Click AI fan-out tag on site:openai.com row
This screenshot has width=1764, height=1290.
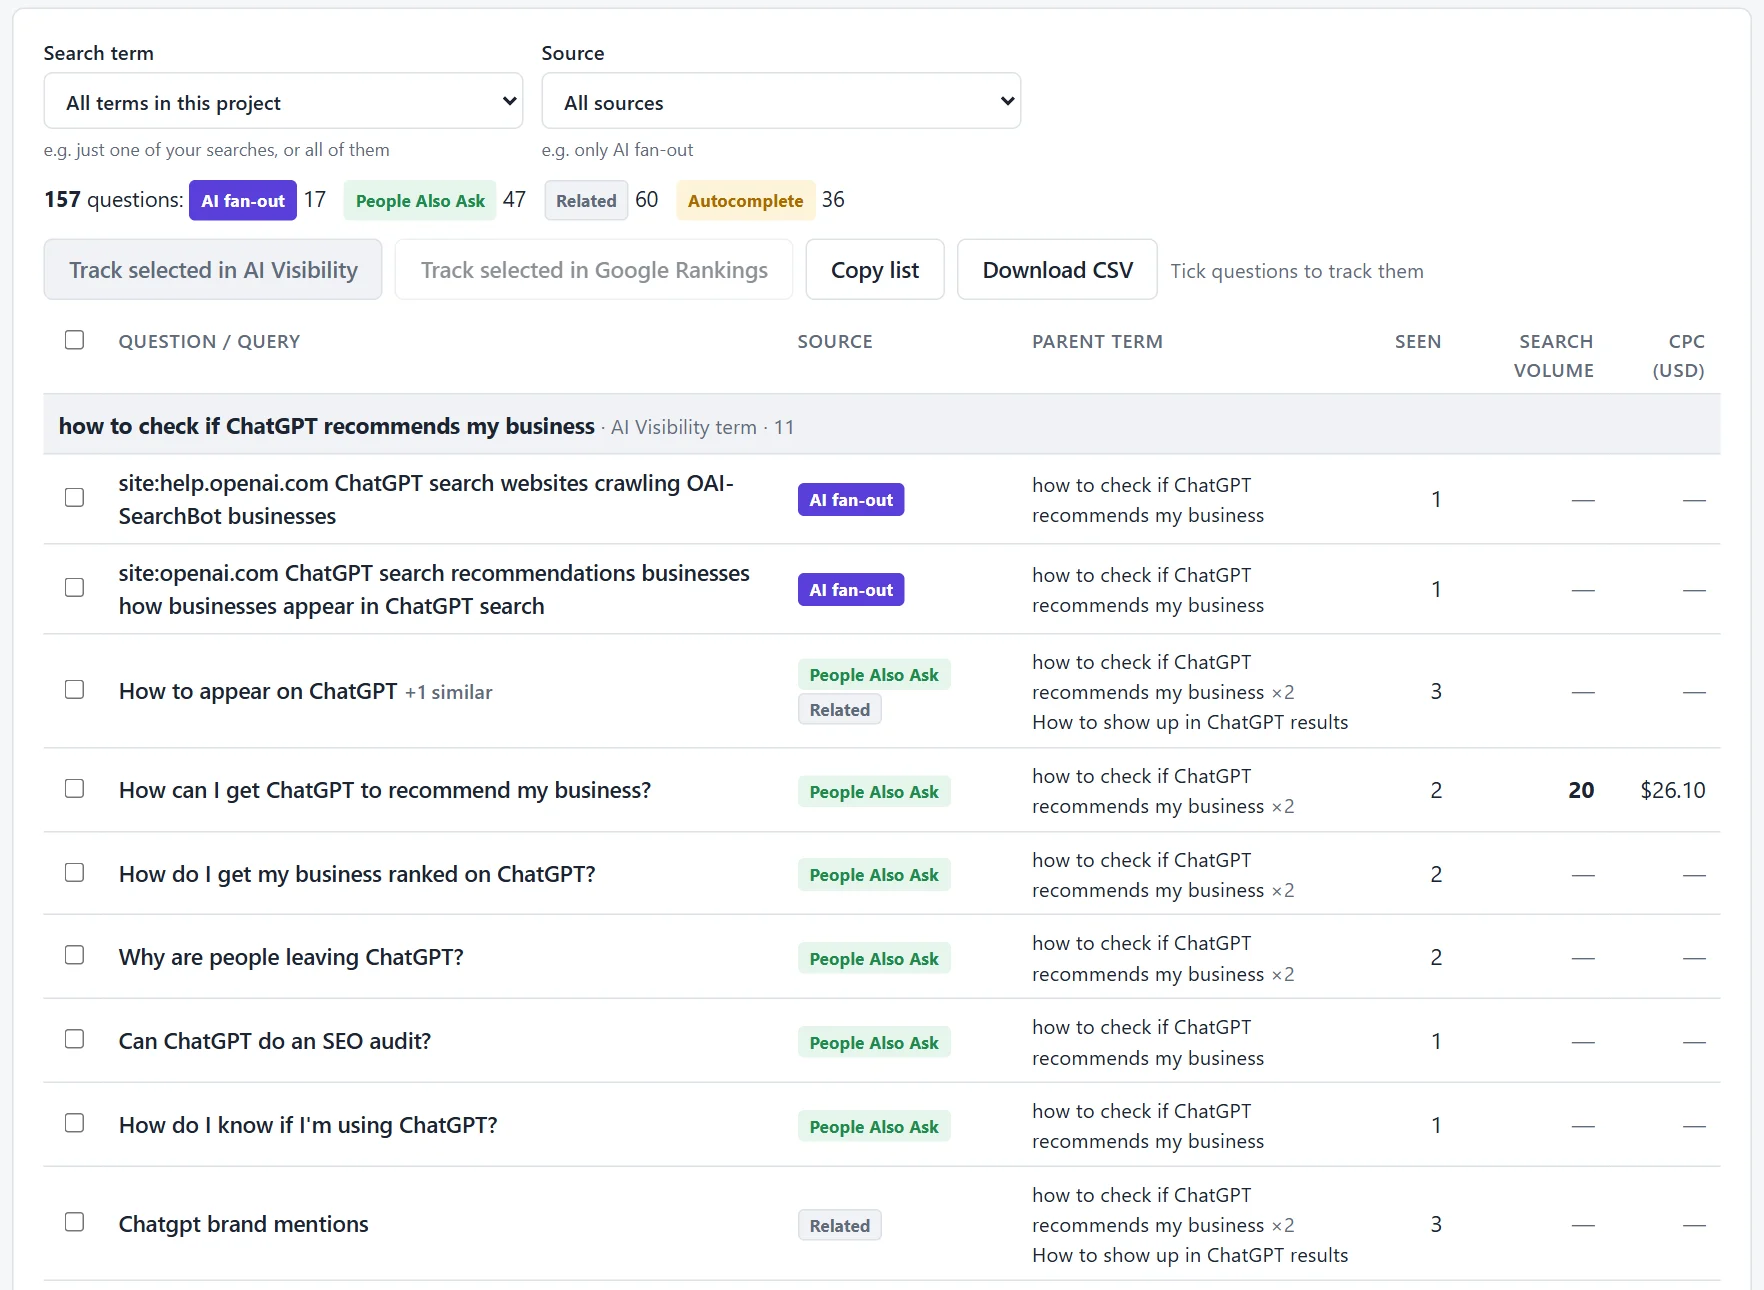[851, 590]
